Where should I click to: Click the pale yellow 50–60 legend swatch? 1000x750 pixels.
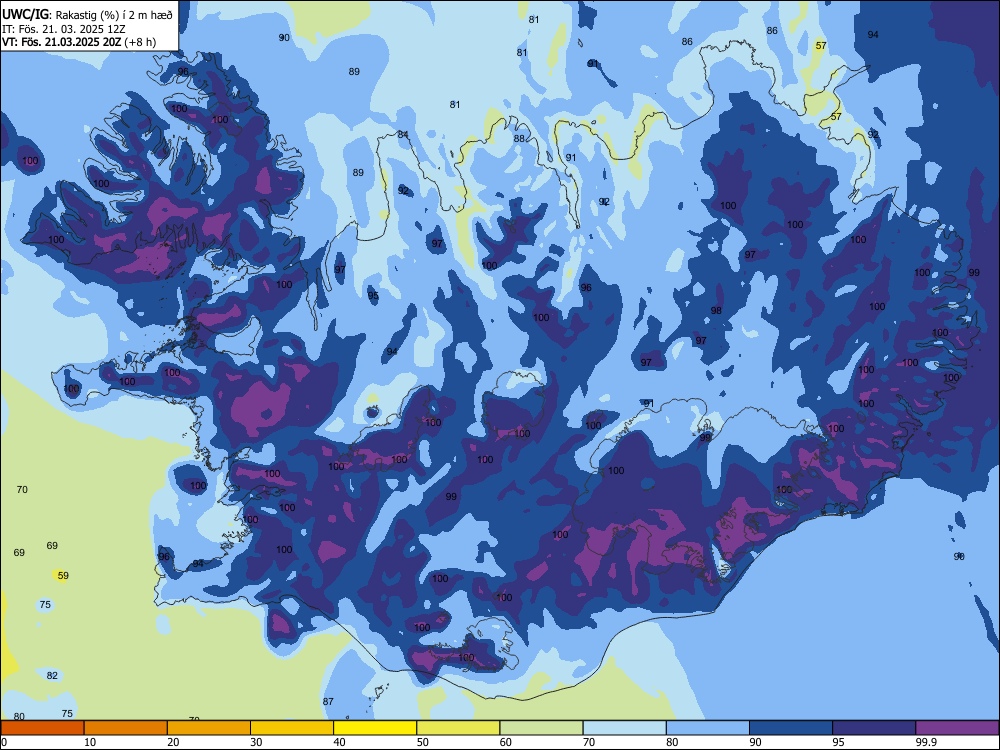(458, 728)
